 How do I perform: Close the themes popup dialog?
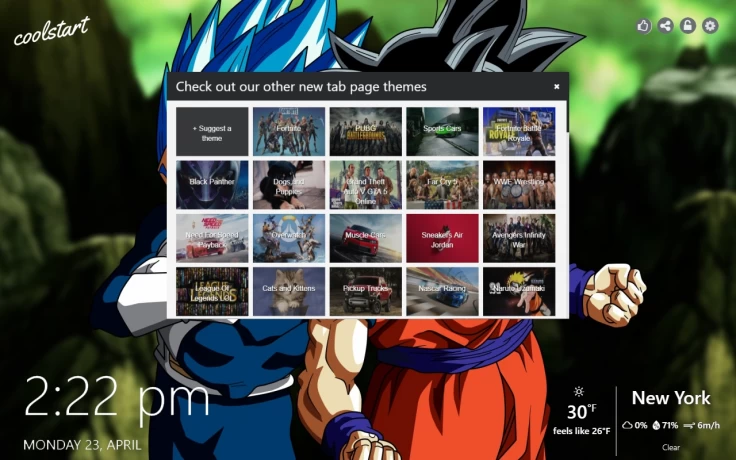coord(556,86)
